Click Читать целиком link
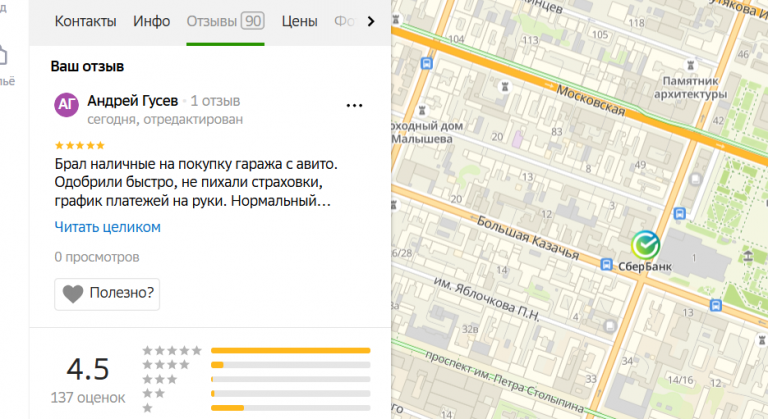 point(107,227)
